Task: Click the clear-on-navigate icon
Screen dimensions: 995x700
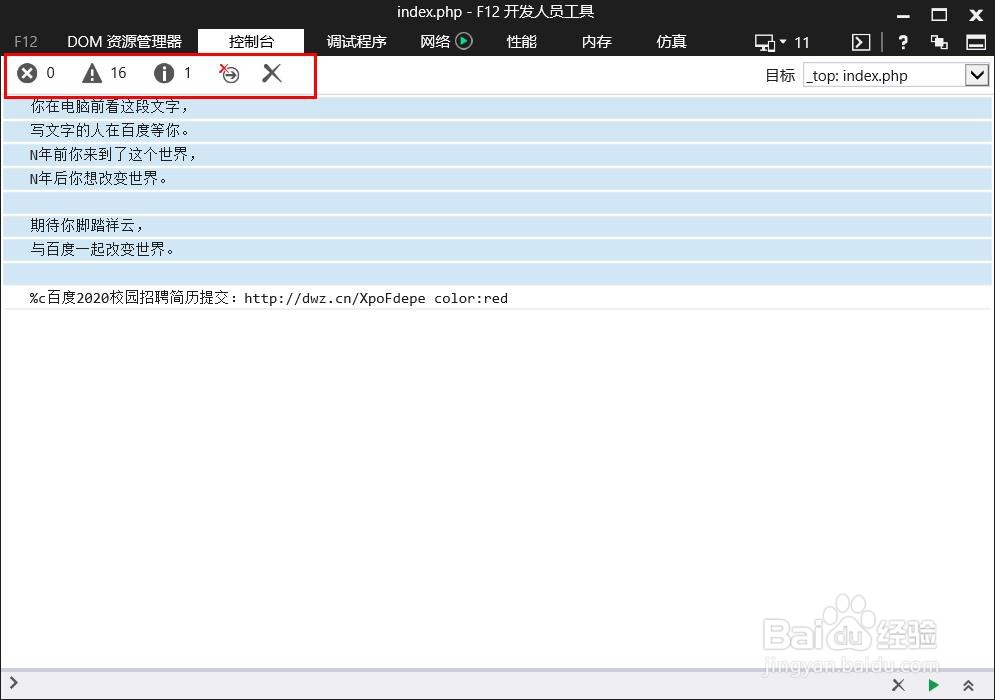Action: [229, 74]
